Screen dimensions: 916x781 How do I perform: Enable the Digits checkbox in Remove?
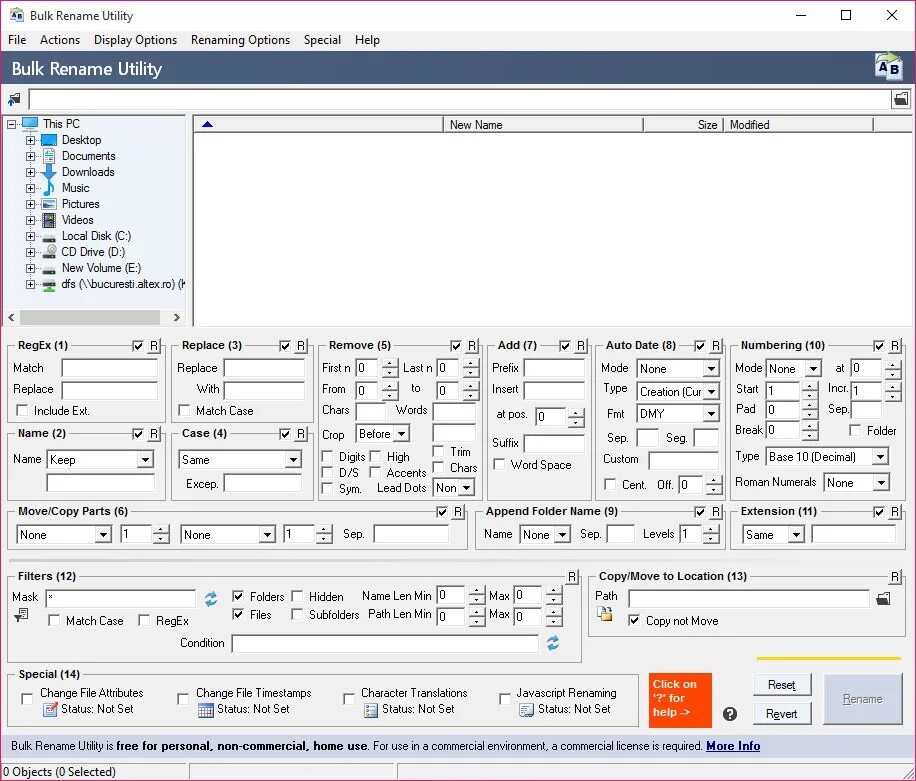327,456
